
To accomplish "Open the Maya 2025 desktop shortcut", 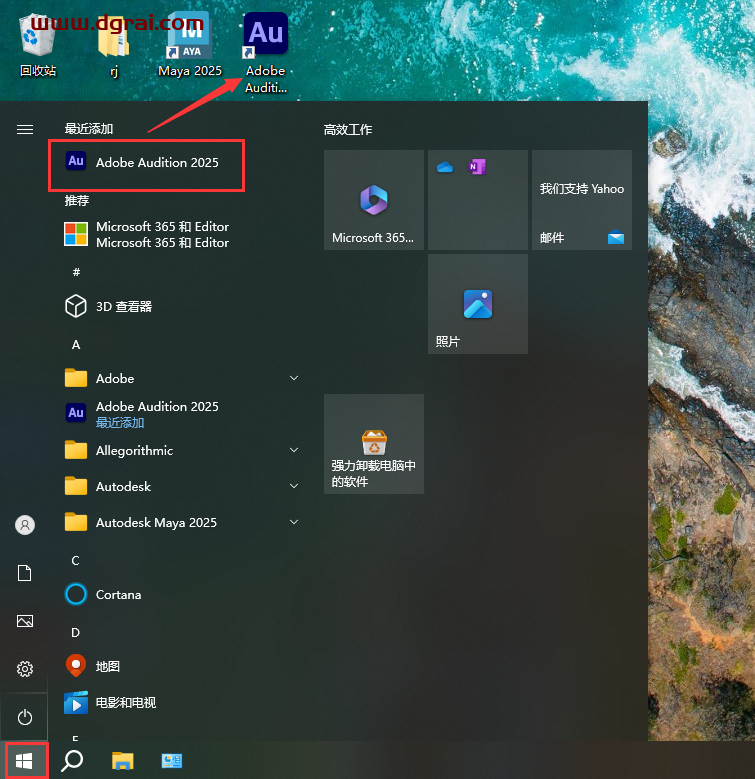I will pos(189,44).
